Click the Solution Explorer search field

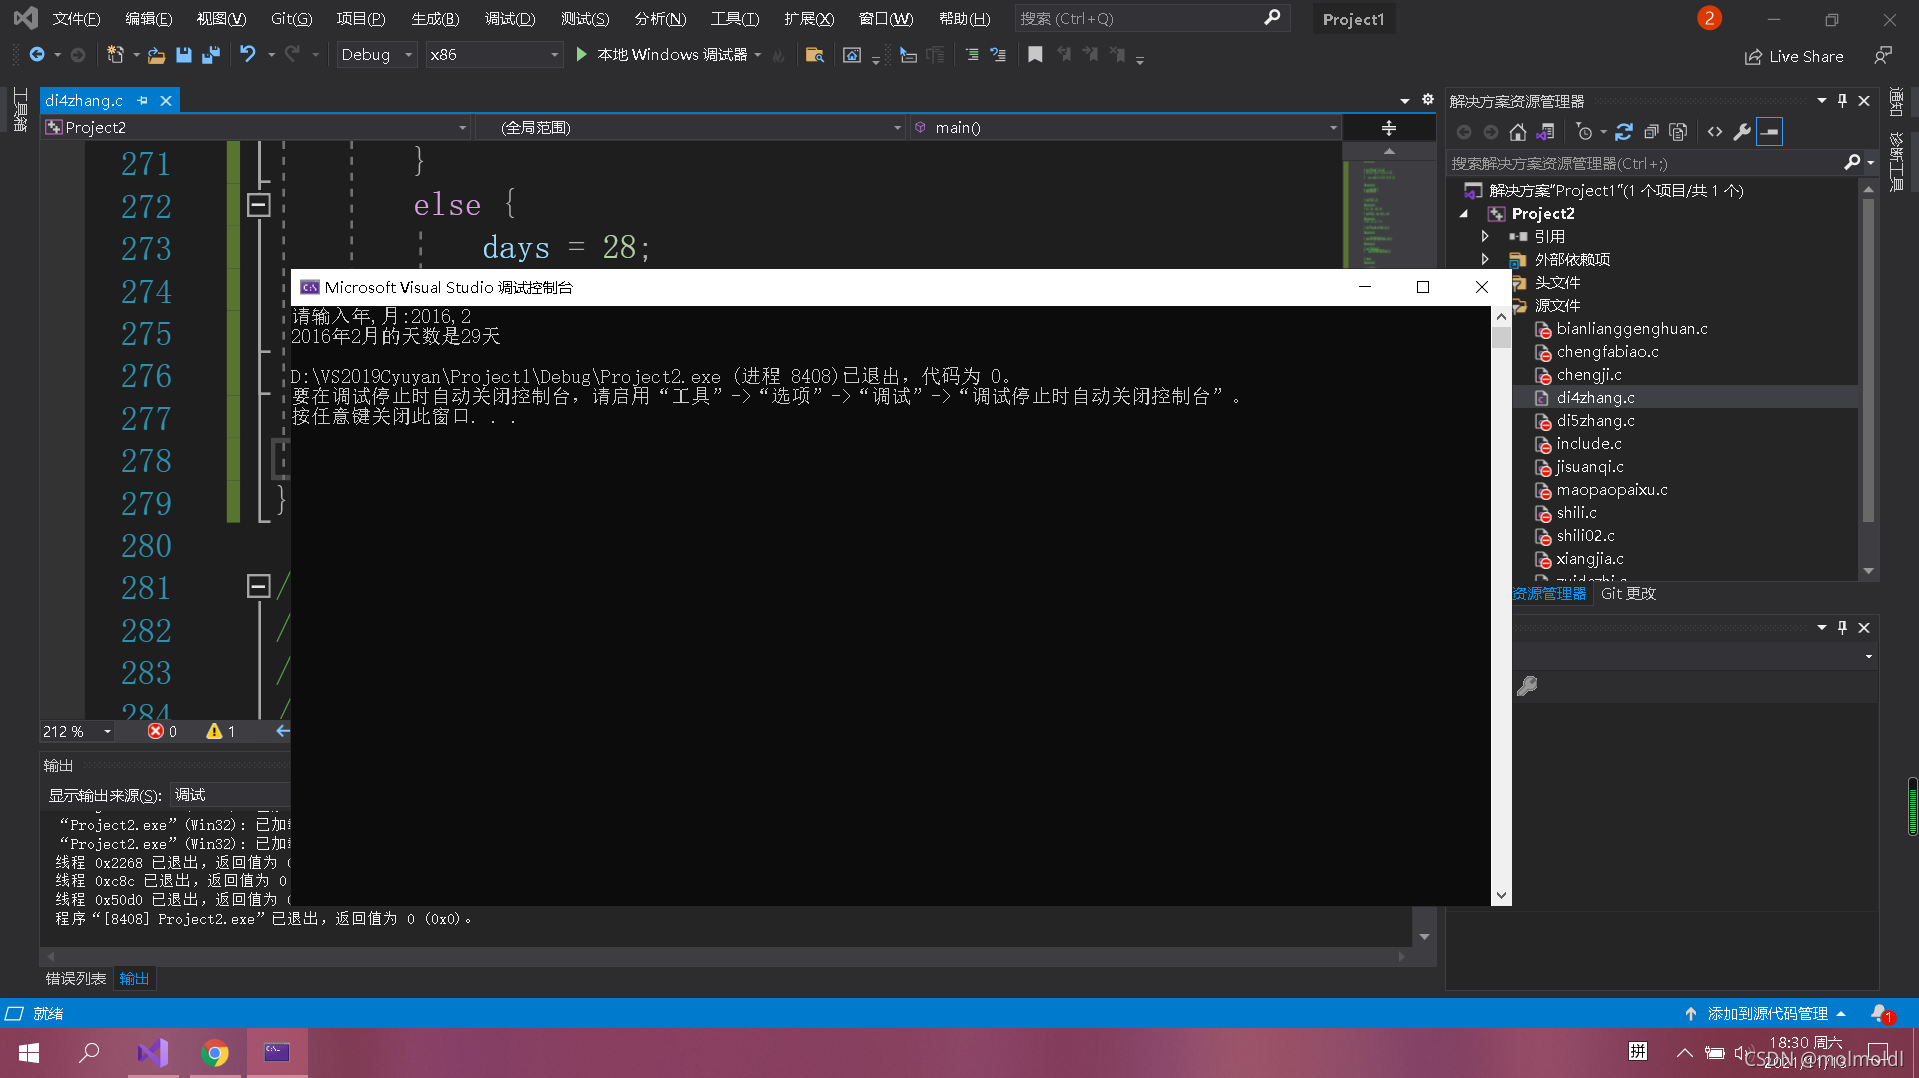[1660, 163]
